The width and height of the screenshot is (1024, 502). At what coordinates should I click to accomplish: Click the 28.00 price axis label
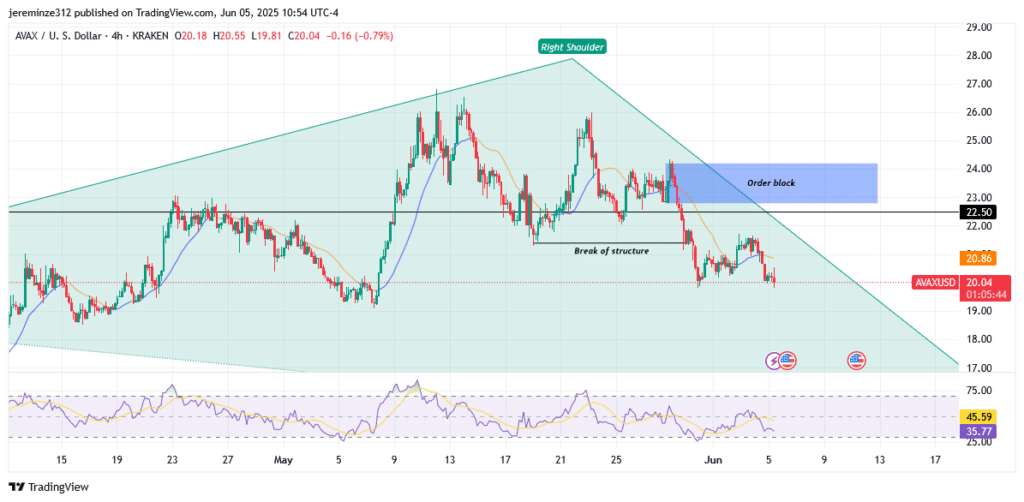click(x=979, y=55)
